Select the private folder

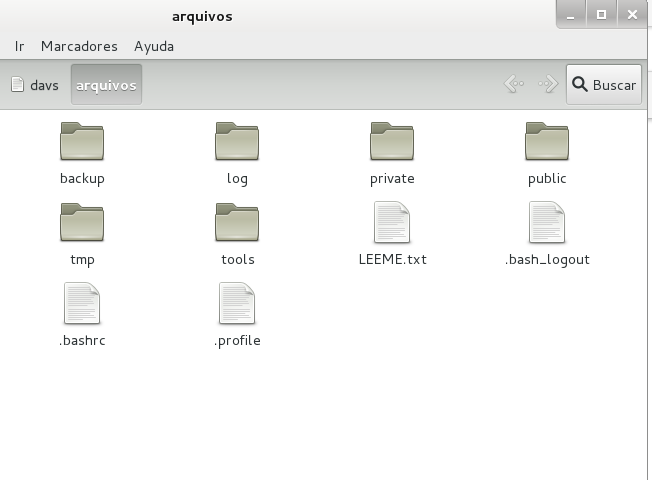tap(392, 142)
